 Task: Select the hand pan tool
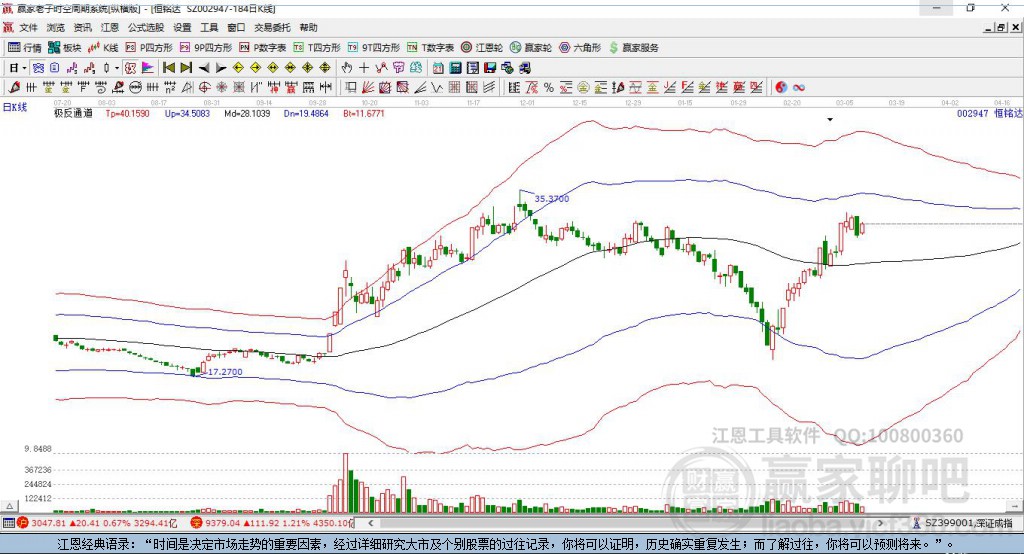(347, 68)
